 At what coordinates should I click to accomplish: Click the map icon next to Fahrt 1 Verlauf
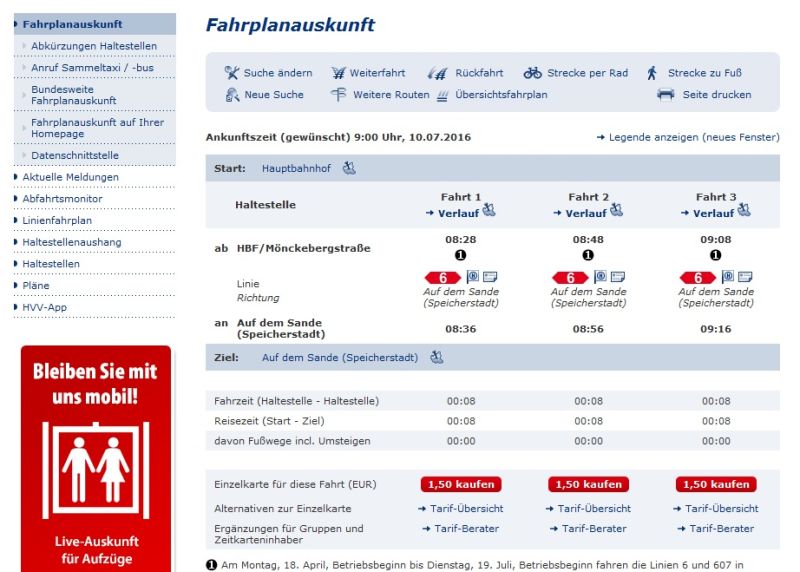tap(489, 211)
